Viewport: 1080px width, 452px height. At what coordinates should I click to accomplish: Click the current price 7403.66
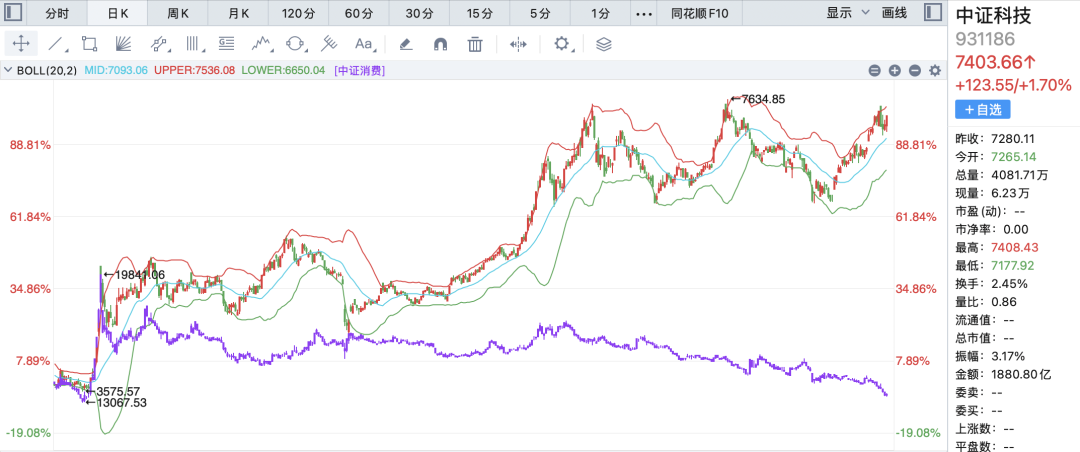click(996, 62)
